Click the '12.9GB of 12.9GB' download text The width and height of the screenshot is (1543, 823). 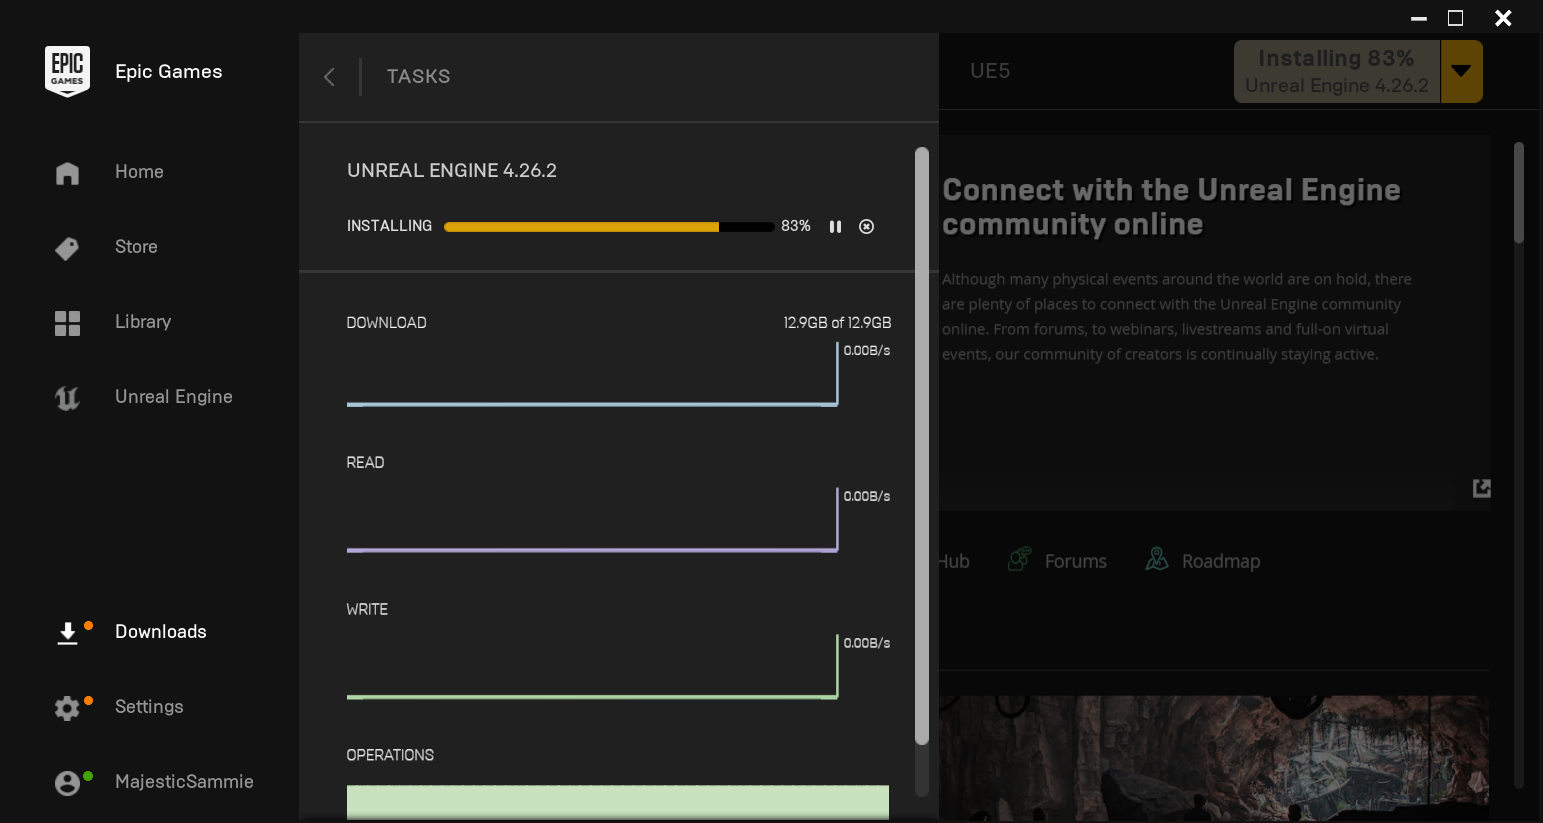click(837, 323)
